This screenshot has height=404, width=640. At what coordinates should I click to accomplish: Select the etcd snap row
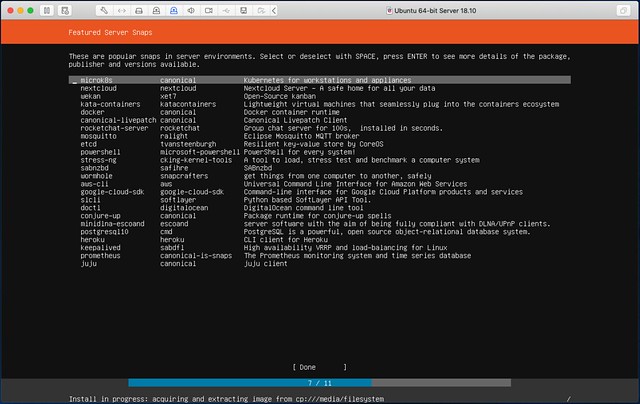[x=320, y=144]
